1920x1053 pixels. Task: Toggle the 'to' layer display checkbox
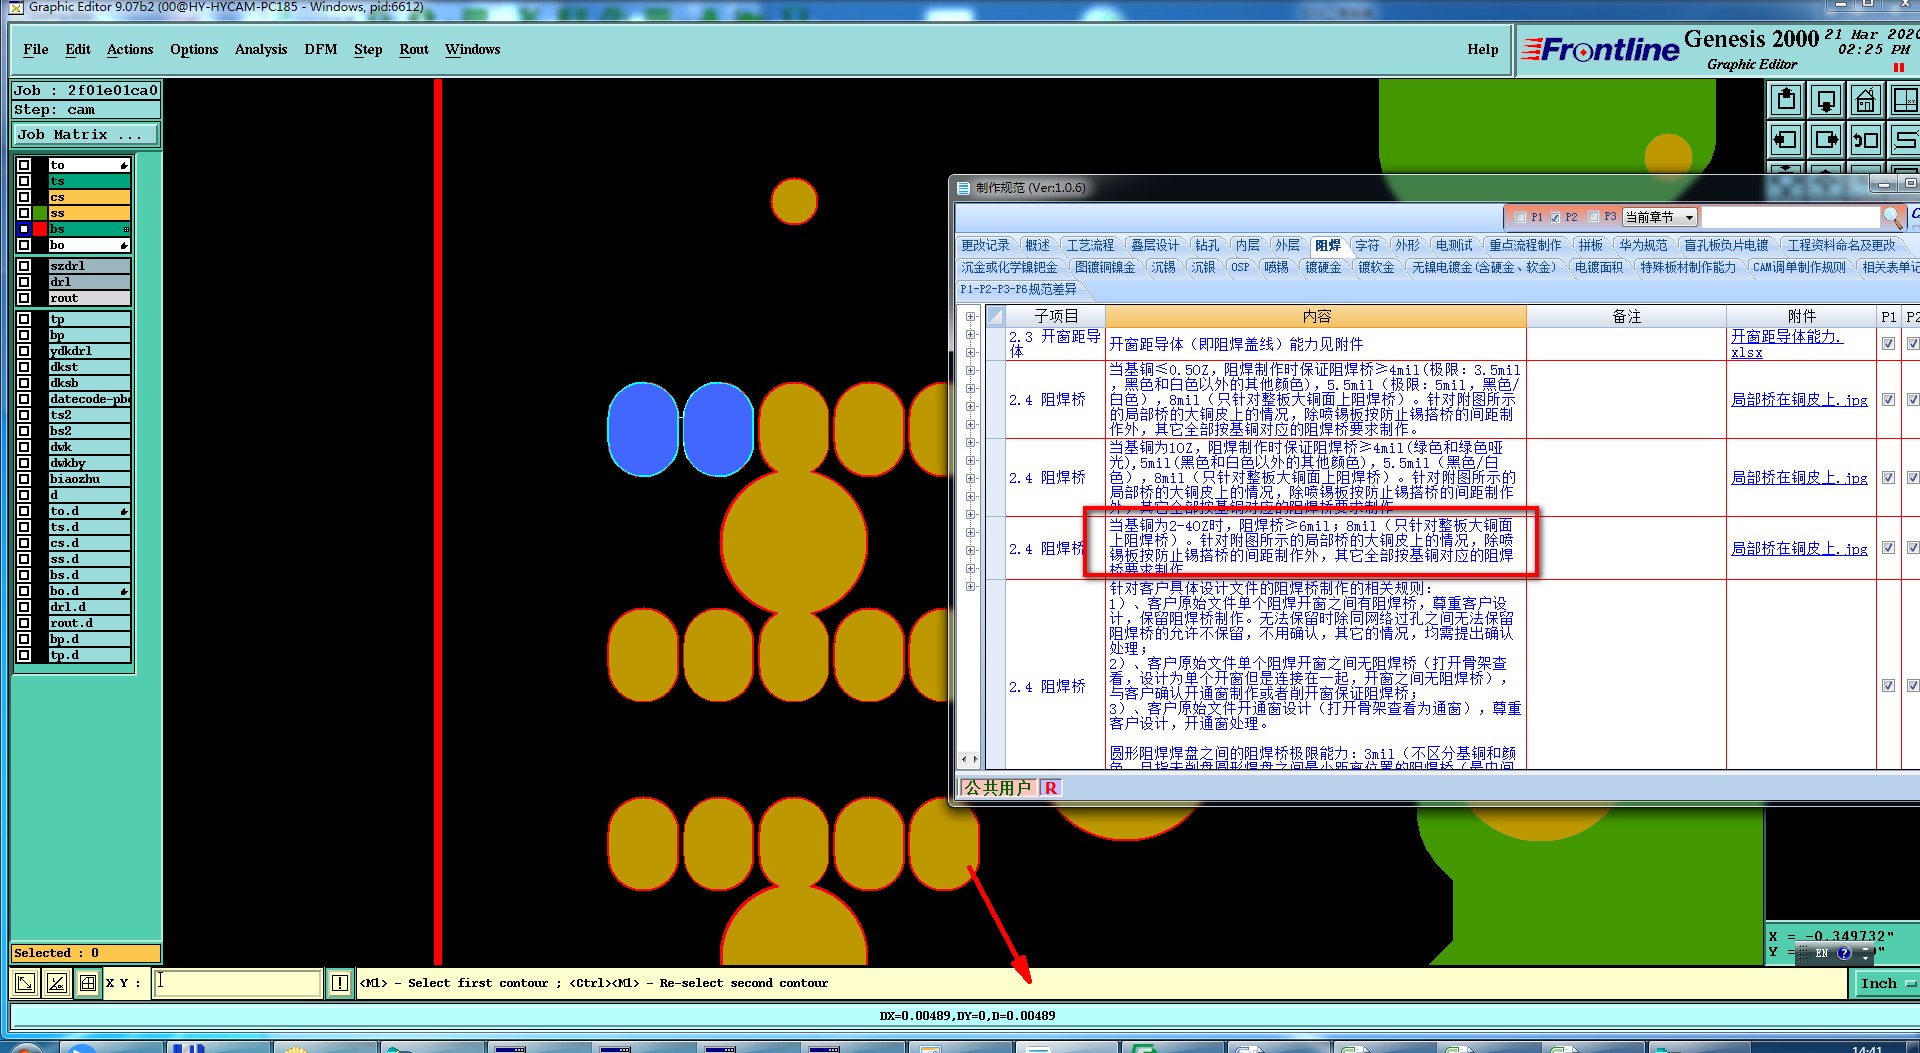tap(24, 165)
